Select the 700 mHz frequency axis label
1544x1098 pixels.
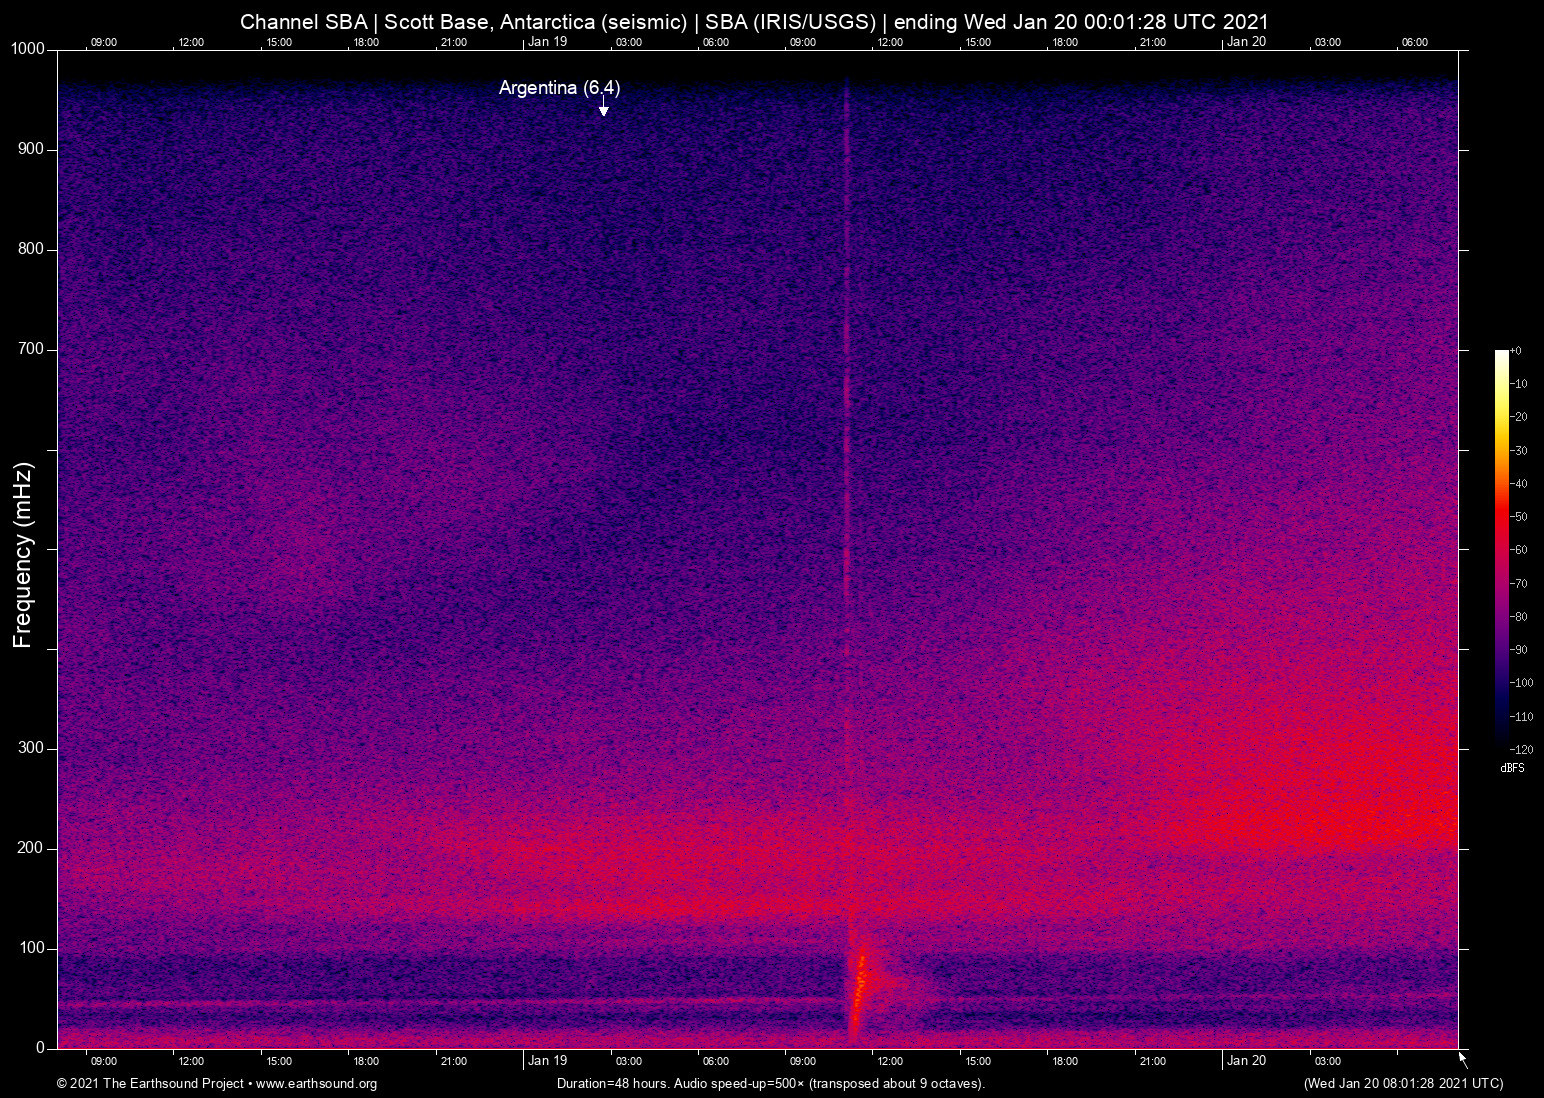31,349
